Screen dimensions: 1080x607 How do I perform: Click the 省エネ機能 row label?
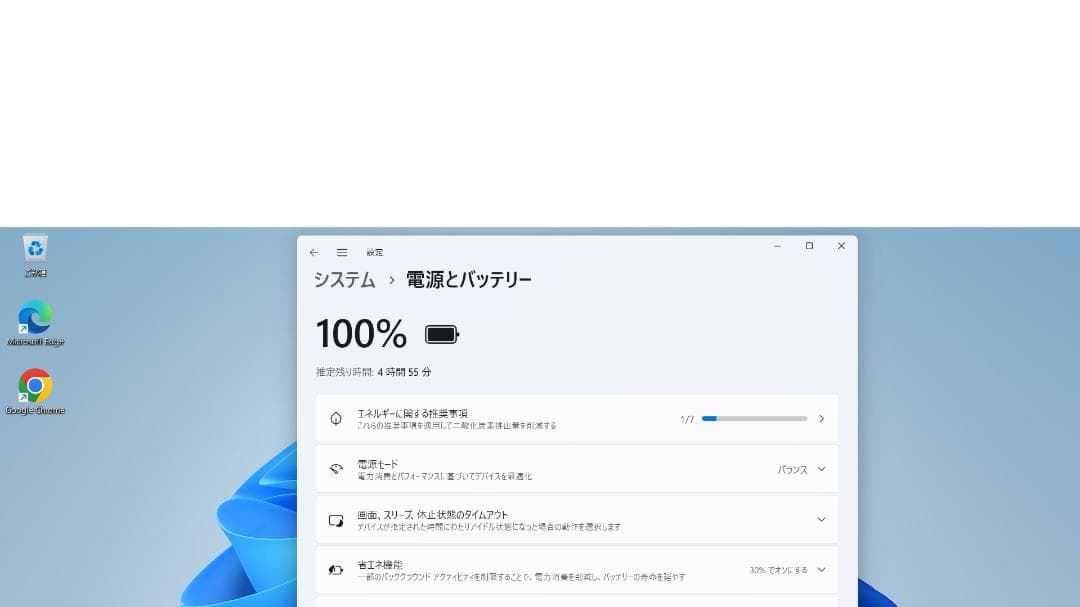(380, 565)
